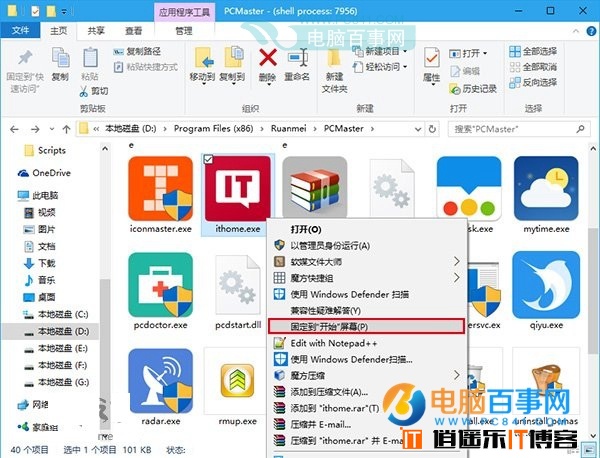The height and width of the screenshot is (458, 600).
Task: Select OneDrive in navigation pane
Action: pyautogui.click(x=44, y=173)
